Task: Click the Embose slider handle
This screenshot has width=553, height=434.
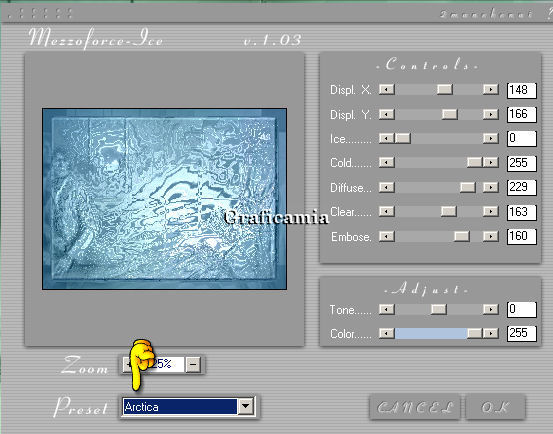Action: (x=461, y=236)
